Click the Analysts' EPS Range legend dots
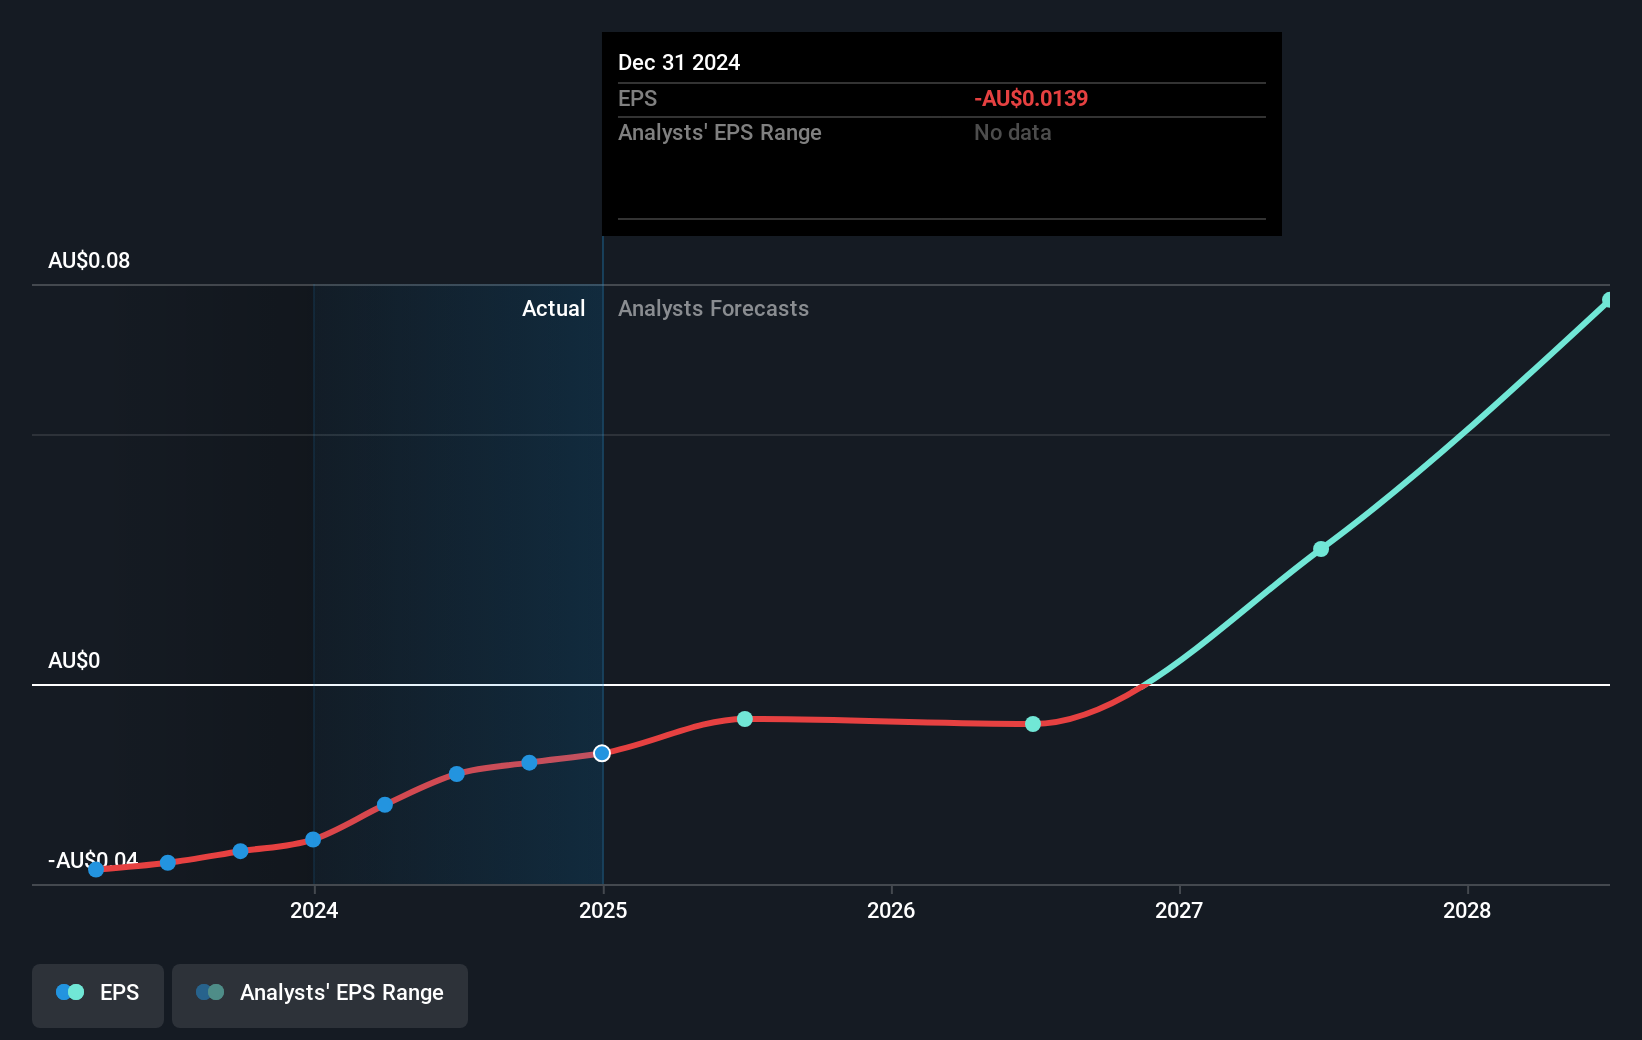This screenshot has width=1642, height=1040. point(209,991)
